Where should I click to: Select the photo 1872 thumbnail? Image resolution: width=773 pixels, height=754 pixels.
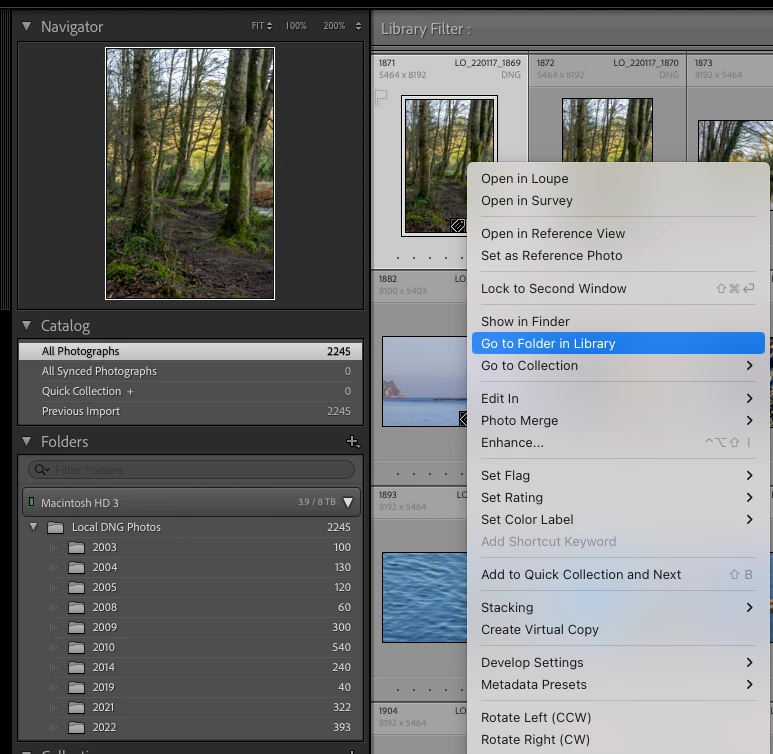pyautogui.click(x=607, y=131)
